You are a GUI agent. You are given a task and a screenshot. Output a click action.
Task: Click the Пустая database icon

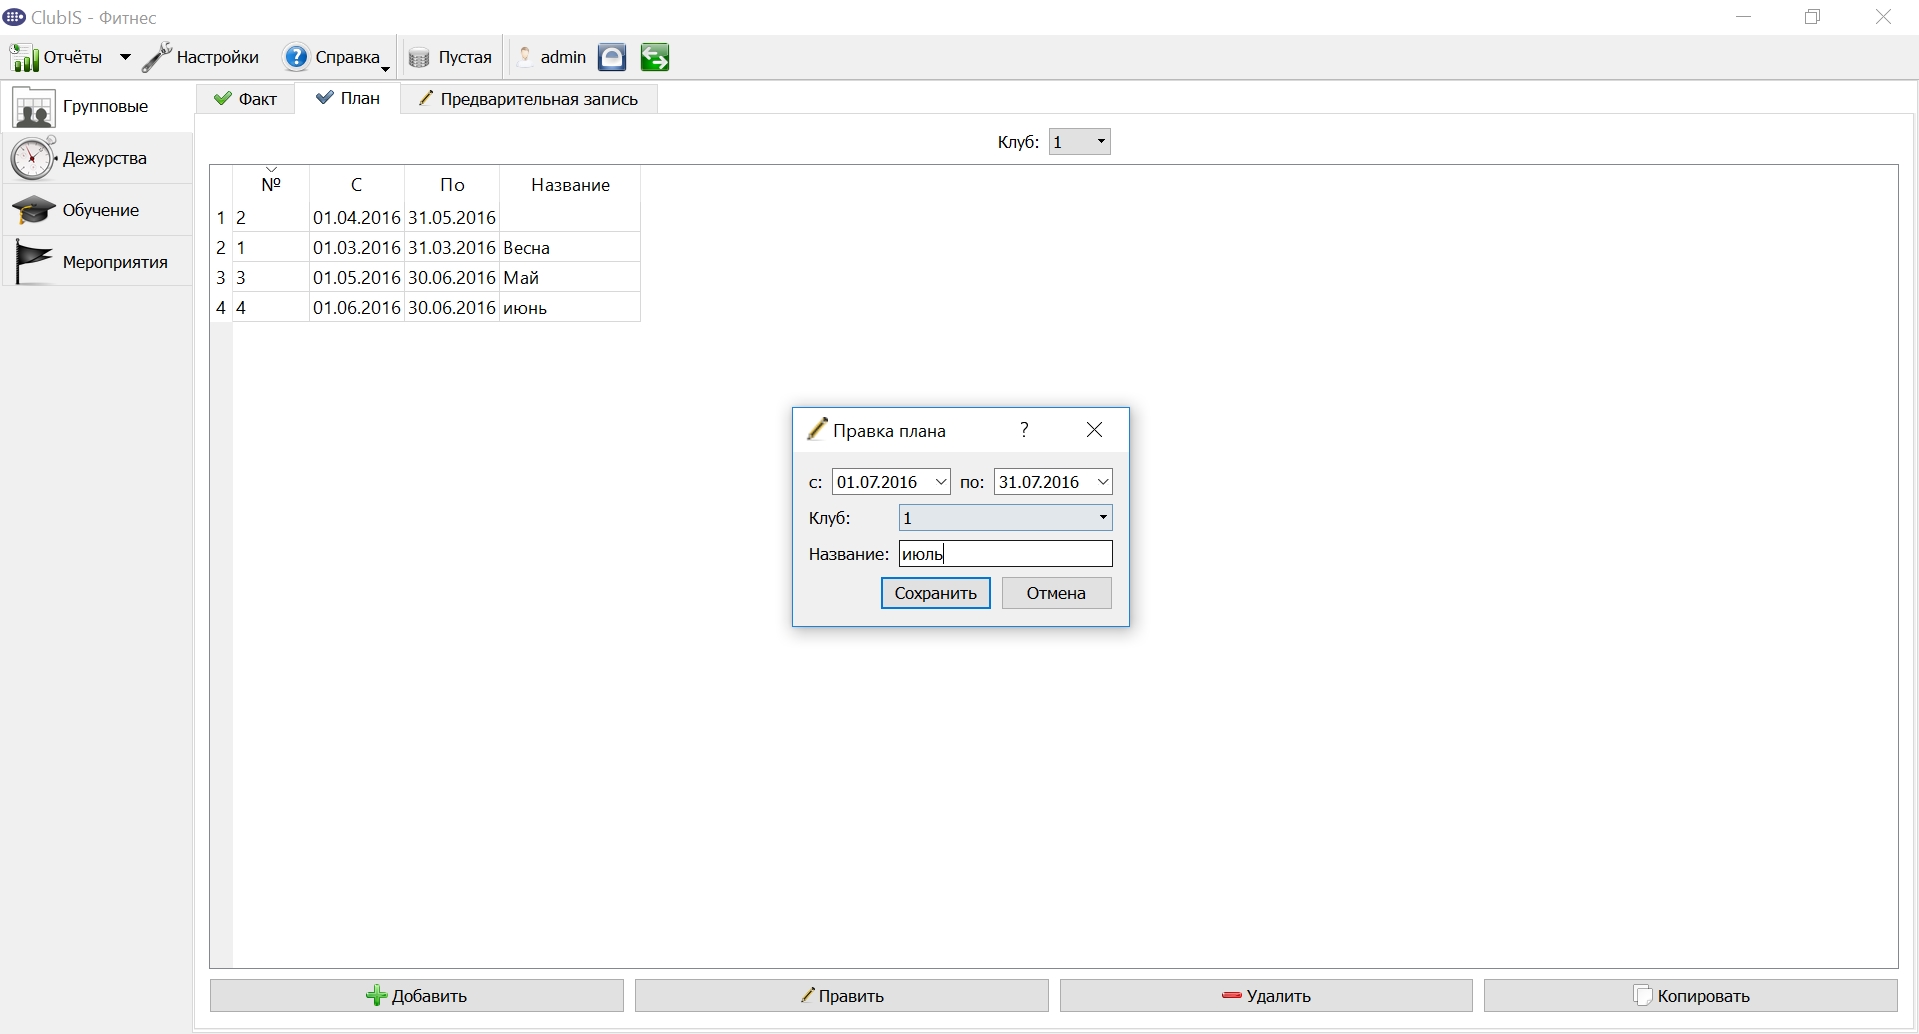point(419,58)
